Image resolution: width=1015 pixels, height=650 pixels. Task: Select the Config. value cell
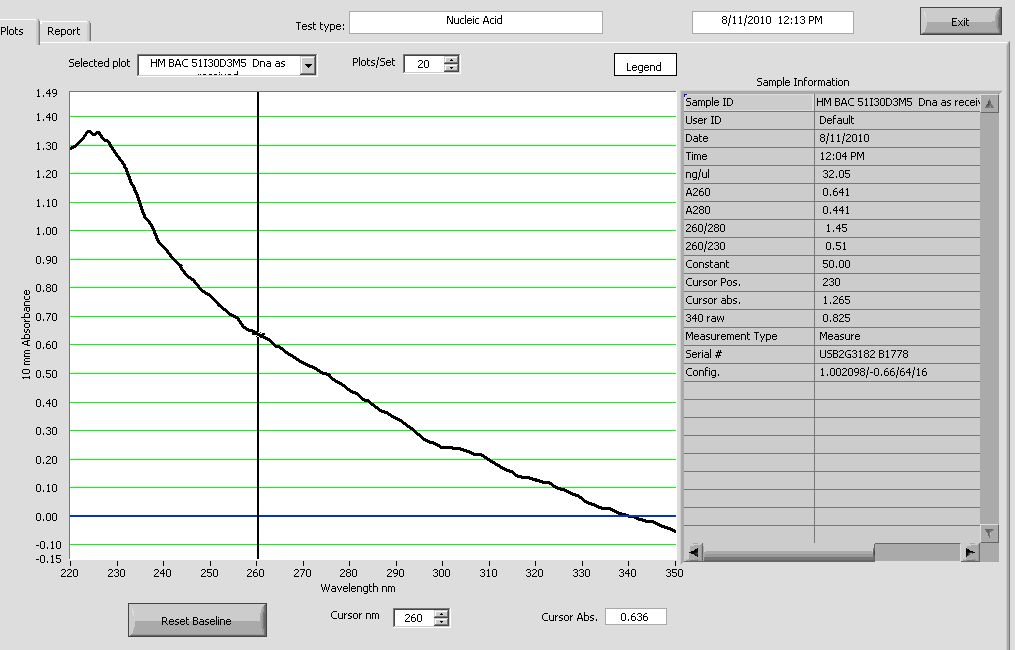pyautogui.click(x=897, y=372)
